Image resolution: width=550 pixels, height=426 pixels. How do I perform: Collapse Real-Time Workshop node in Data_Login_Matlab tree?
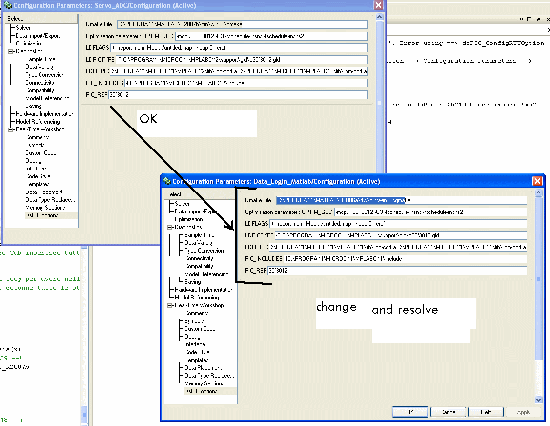click(x=170, y=305)
